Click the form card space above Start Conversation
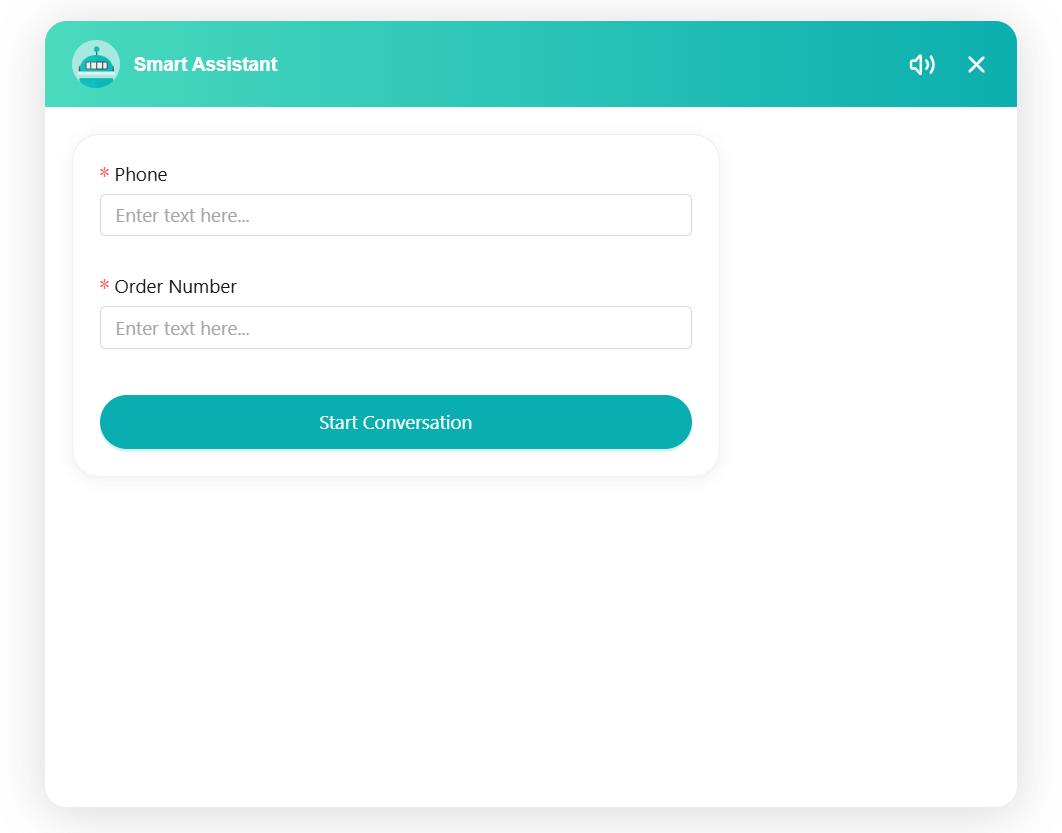The image size is (1062, 833). (x=396, y=372)
